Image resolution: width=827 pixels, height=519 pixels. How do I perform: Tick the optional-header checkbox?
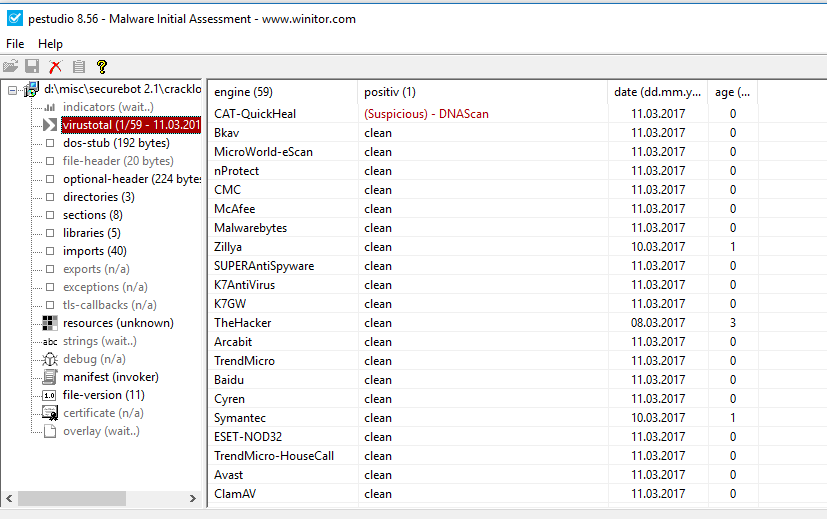click(x=50, y=179)
